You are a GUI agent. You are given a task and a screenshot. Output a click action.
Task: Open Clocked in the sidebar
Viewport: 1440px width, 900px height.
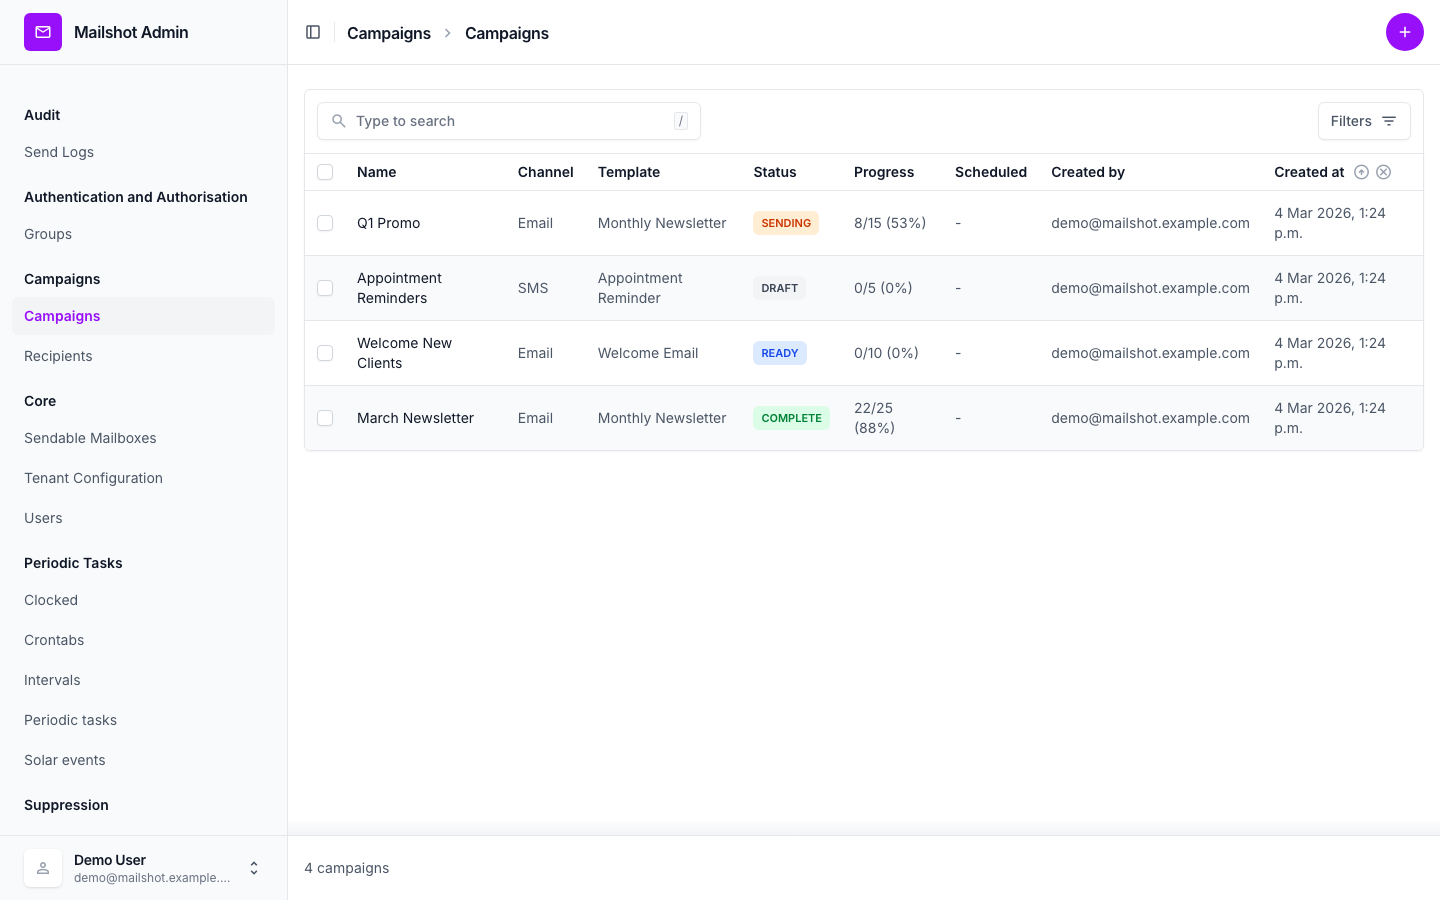click(x=51, y=600)
